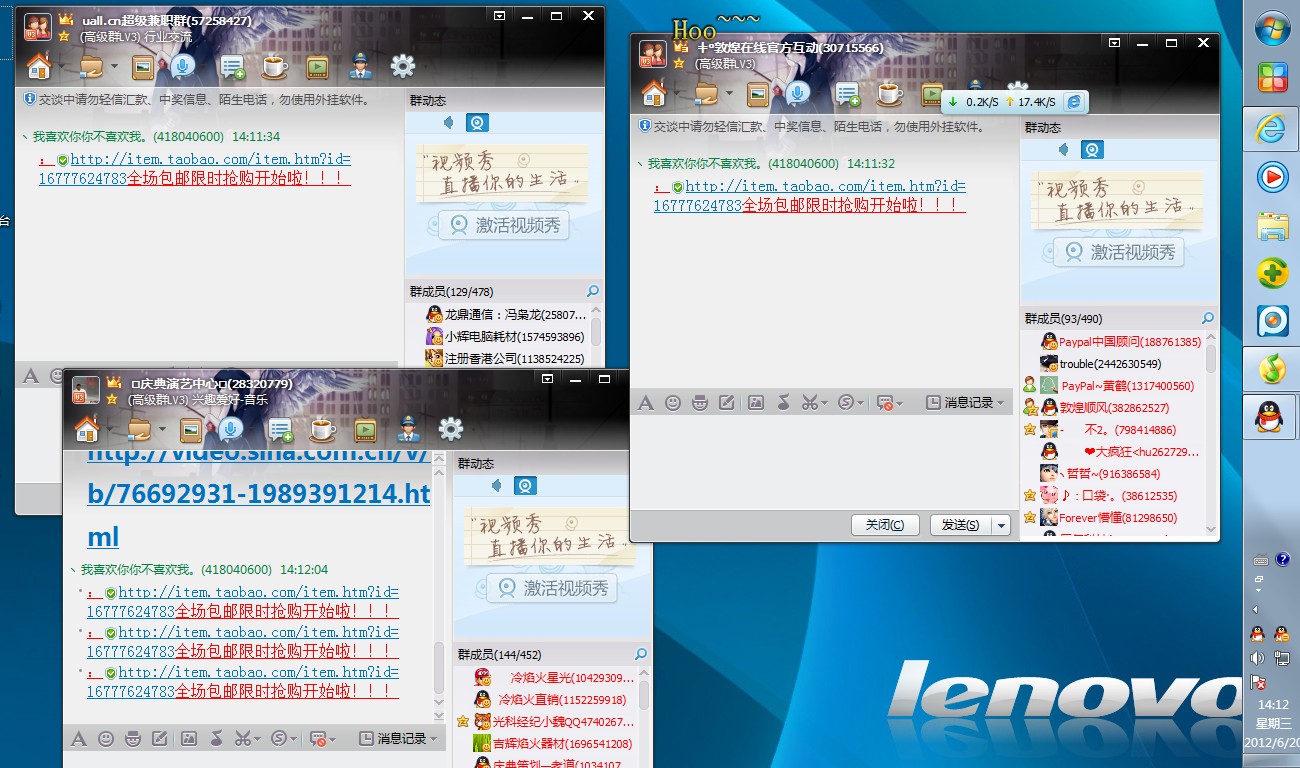The image size is (1300, 768).
Task: Click 激活视频秀 in 敦煌在线官方互动 window
Action: (x=1119, y=252)
